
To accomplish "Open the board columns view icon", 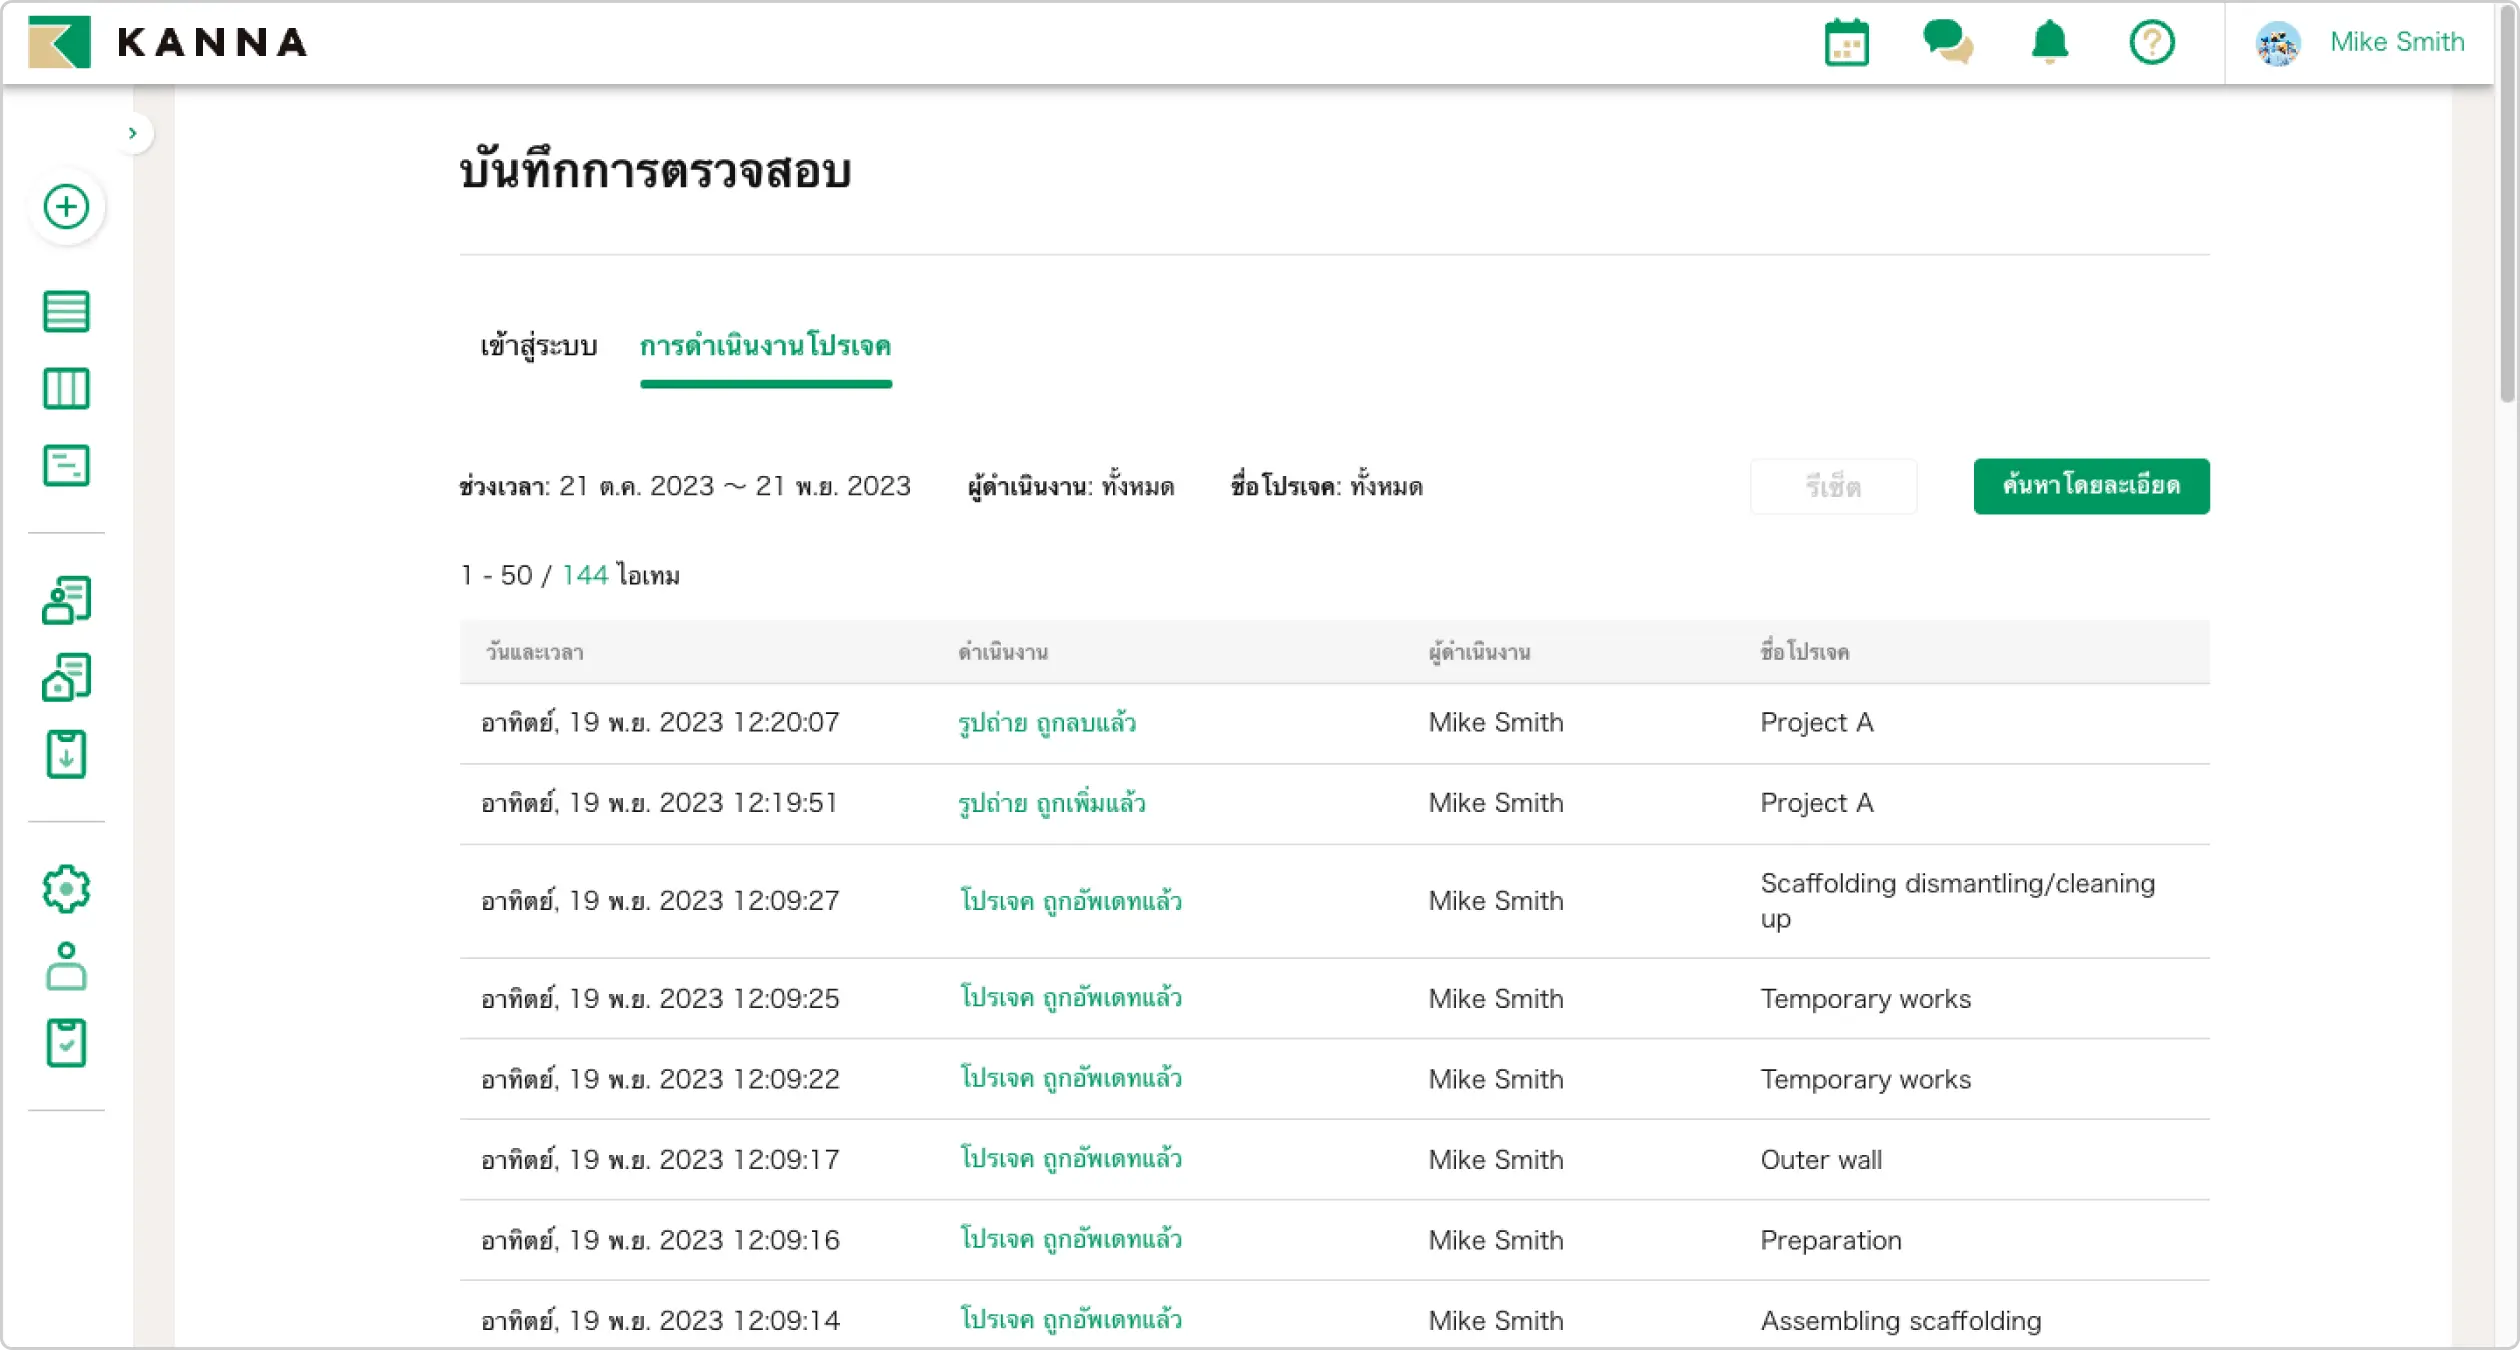I will pos(67,388).
